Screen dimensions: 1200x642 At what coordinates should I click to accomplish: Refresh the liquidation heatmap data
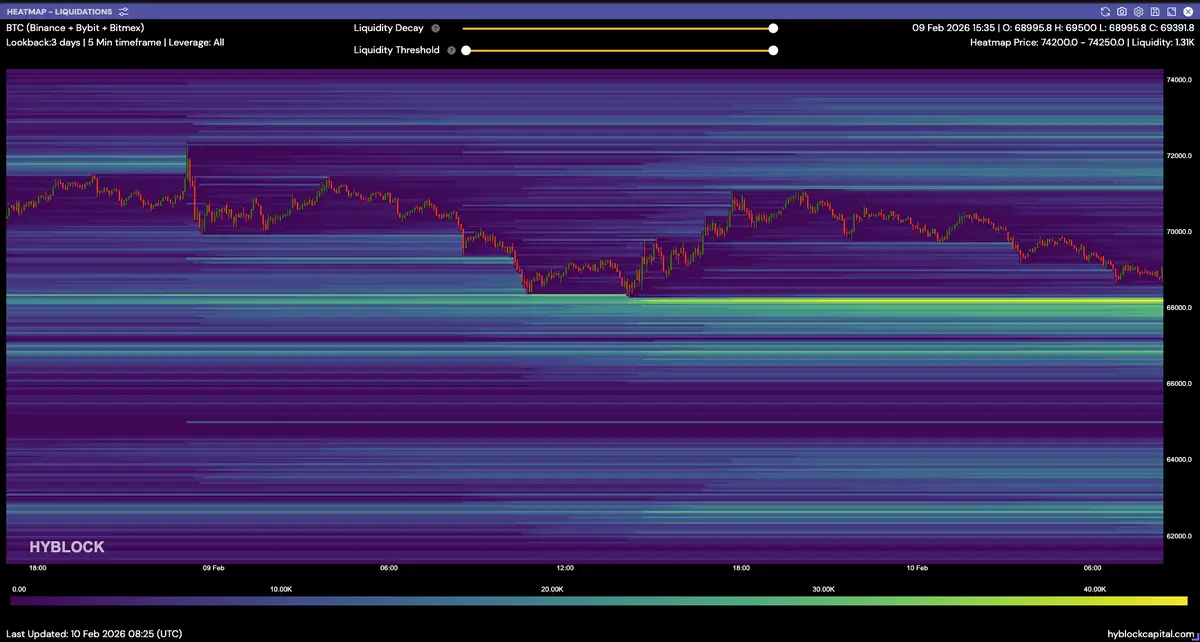(1106, 10)
